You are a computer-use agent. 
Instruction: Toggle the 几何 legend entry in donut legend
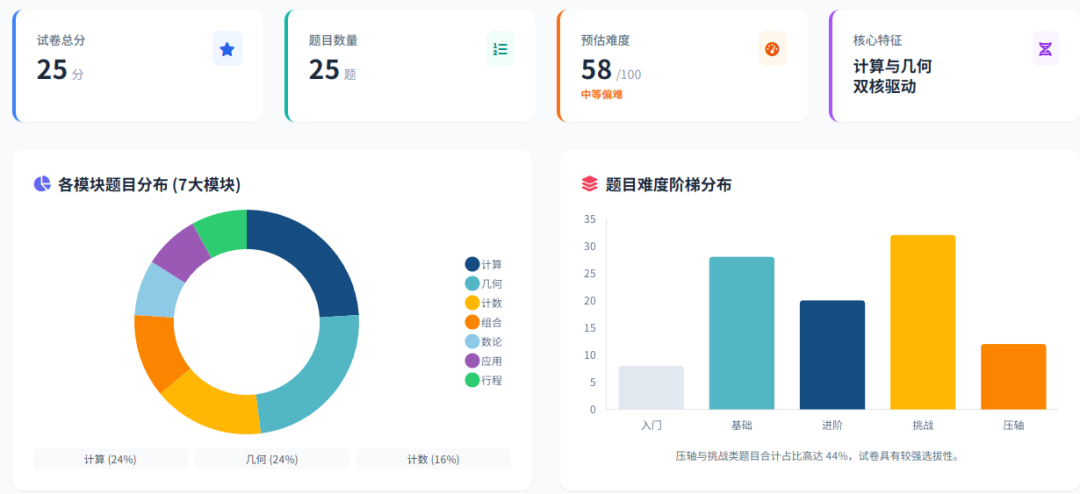click(484, 284)
